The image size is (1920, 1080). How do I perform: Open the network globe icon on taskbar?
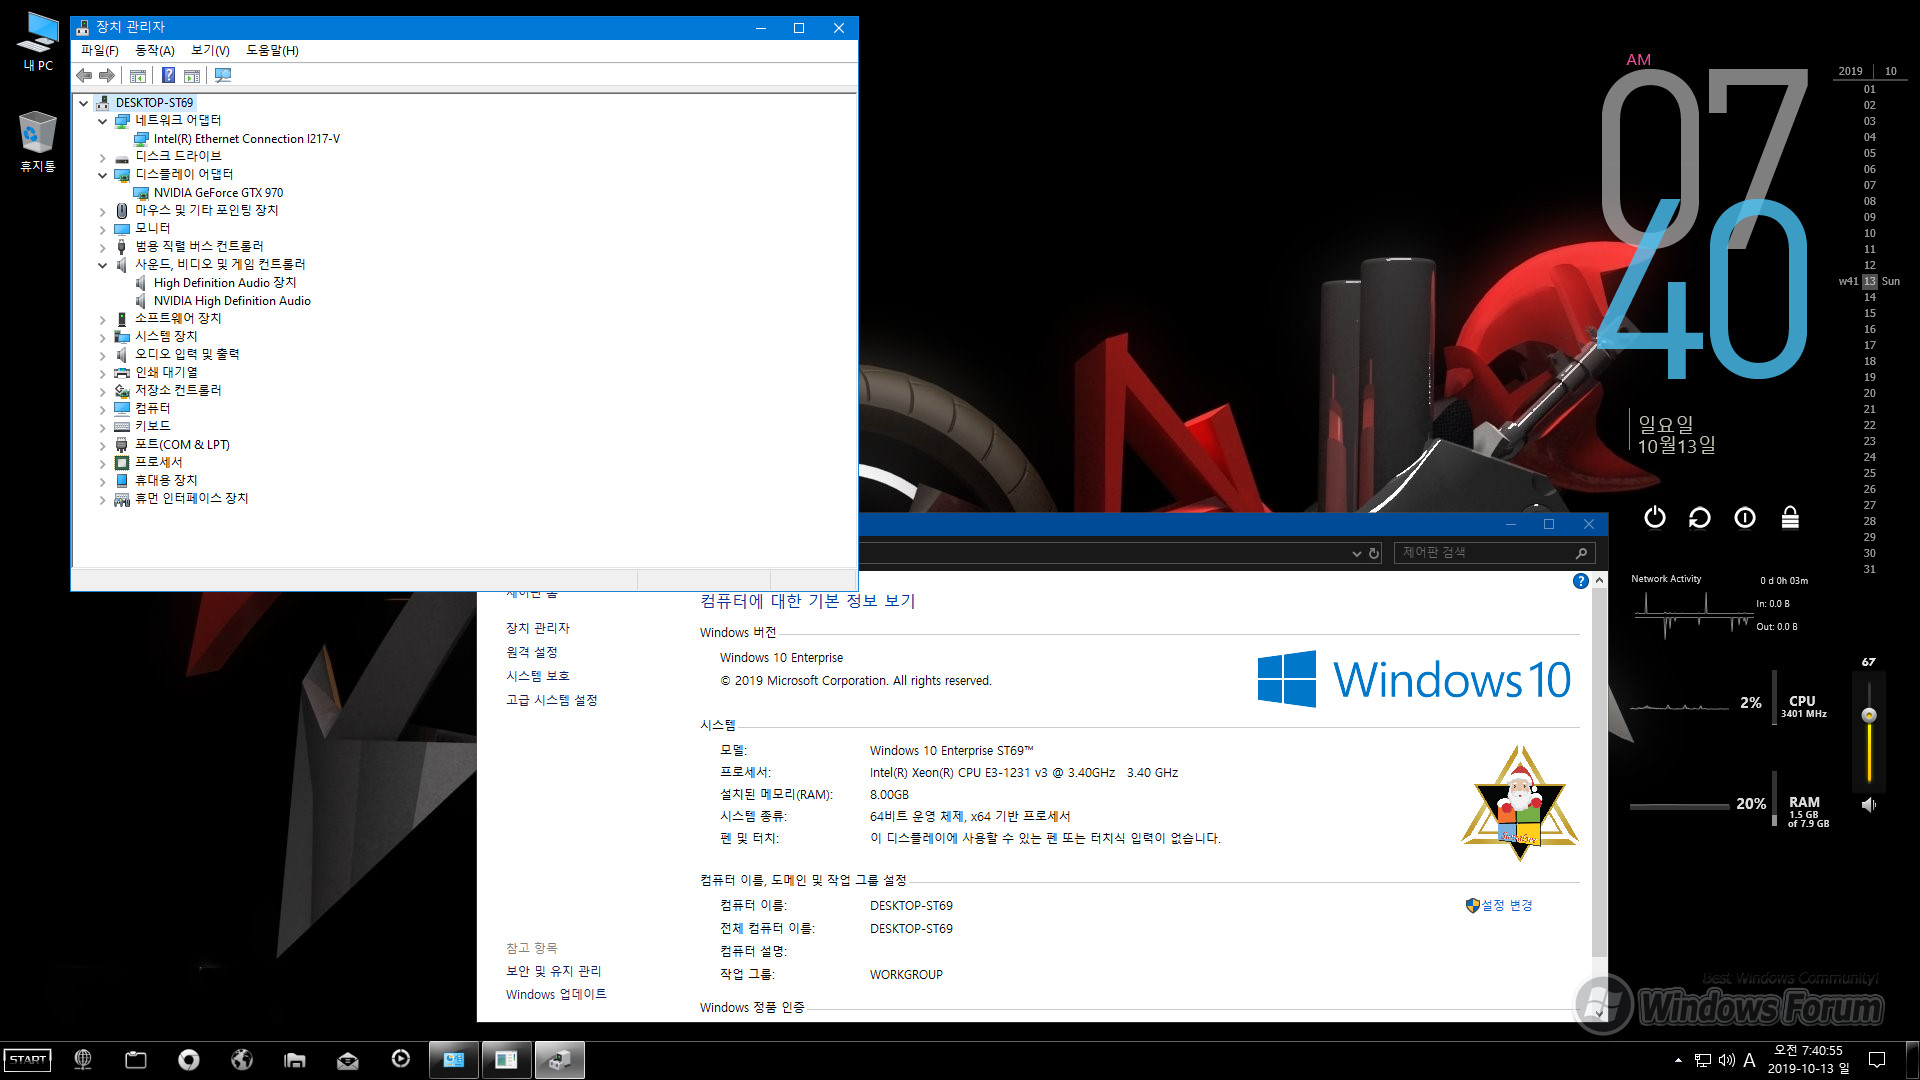[83, 1060]
